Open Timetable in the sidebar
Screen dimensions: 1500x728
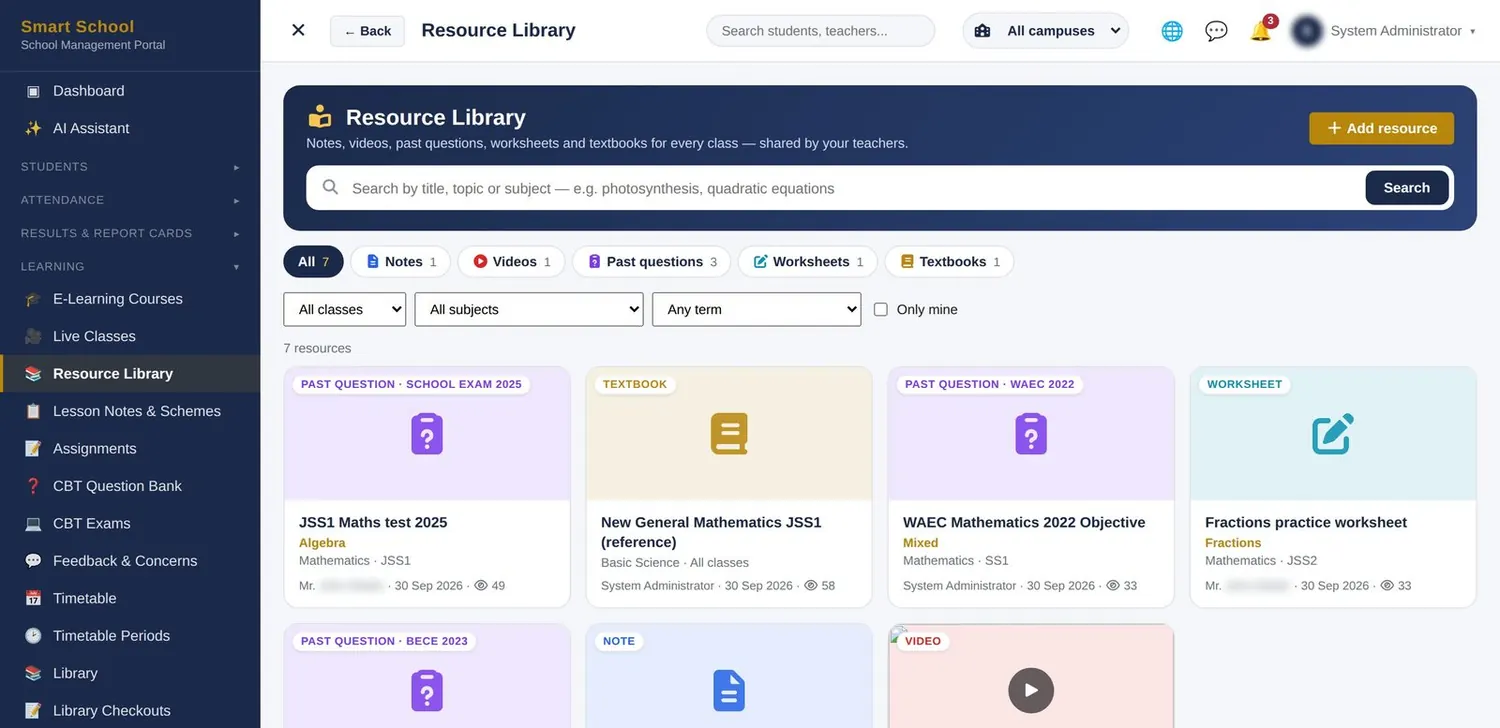(x=130, y=598)
